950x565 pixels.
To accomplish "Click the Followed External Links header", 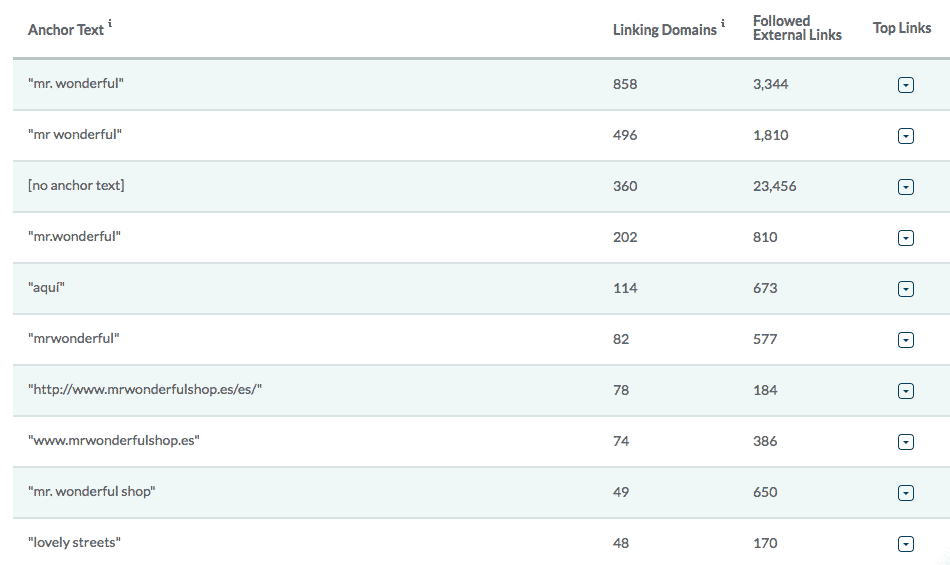I will click(797, 28).
